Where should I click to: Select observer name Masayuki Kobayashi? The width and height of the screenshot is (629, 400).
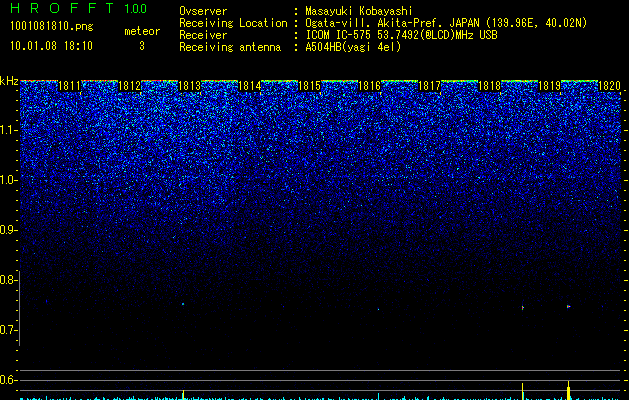point(359,11)
